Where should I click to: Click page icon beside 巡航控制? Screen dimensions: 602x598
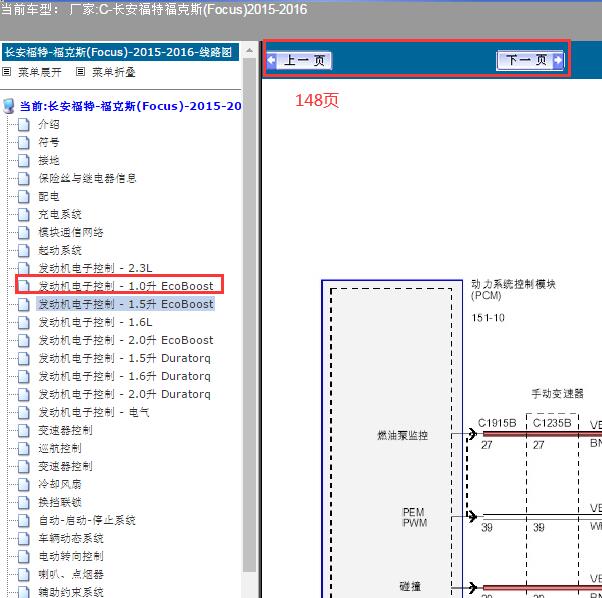click(24, 448)
